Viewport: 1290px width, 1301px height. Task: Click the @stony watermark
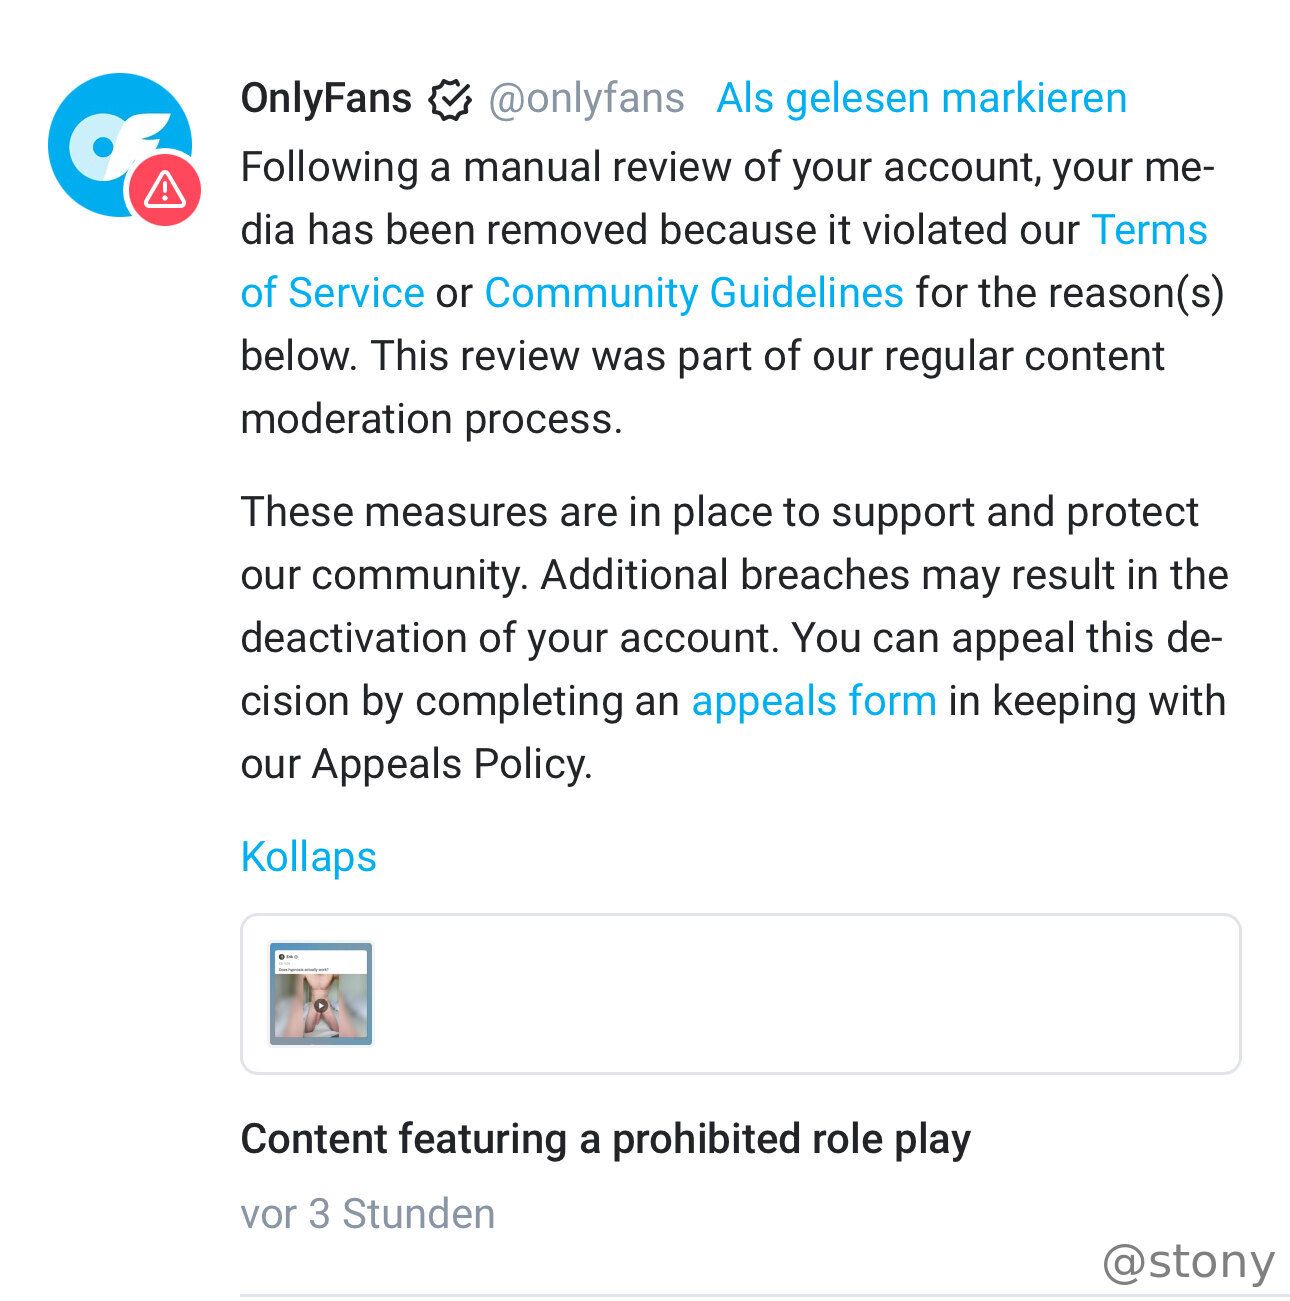(1188, 1262)
